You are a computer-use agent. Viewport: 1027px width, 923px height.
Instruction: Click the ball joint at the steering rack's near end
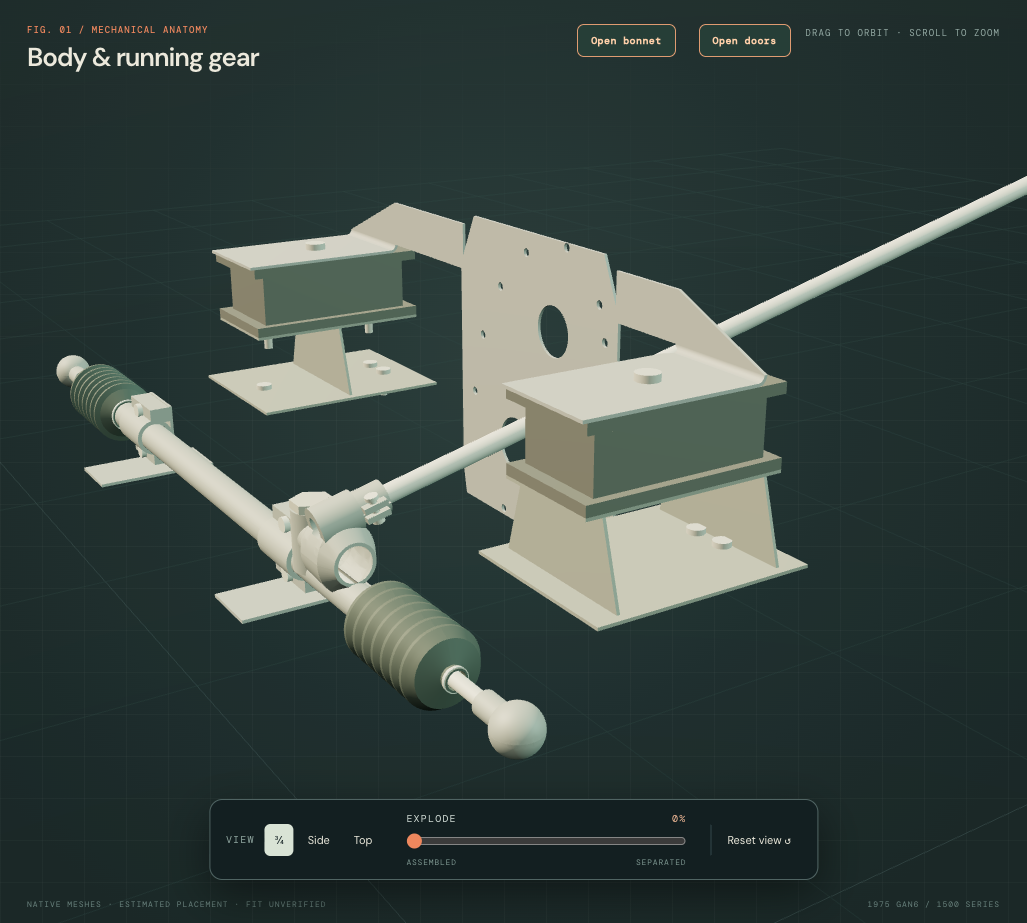(517, 728)
